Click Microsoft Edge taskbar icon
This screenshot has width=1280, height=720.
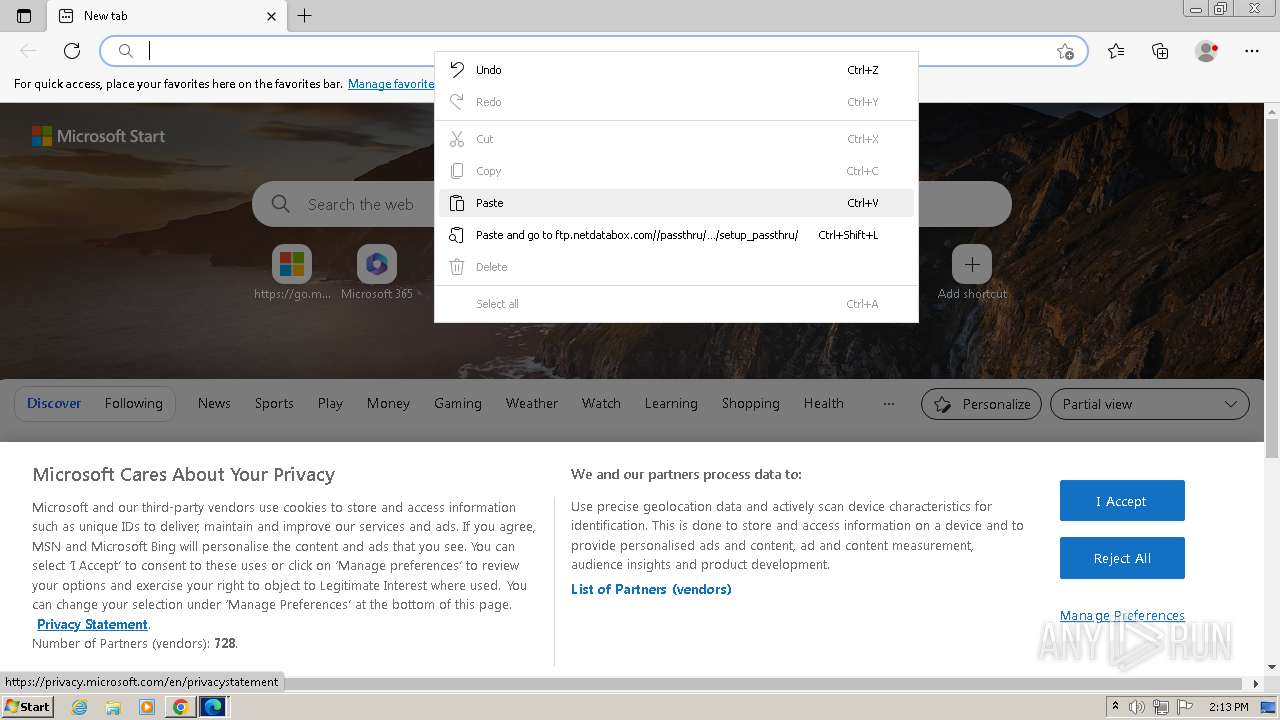point(213,707)
